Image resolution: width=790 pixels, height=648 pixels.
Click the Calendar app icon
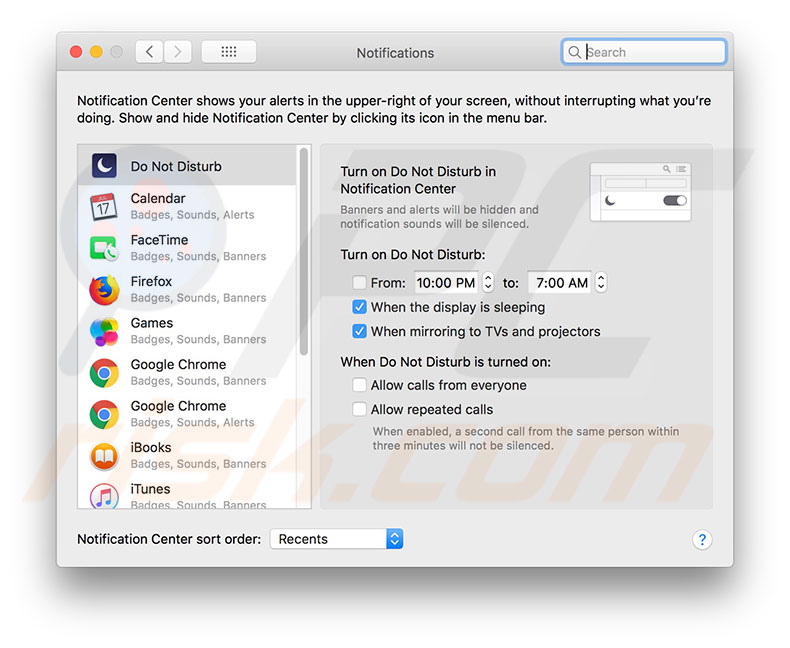pos(104,207)
